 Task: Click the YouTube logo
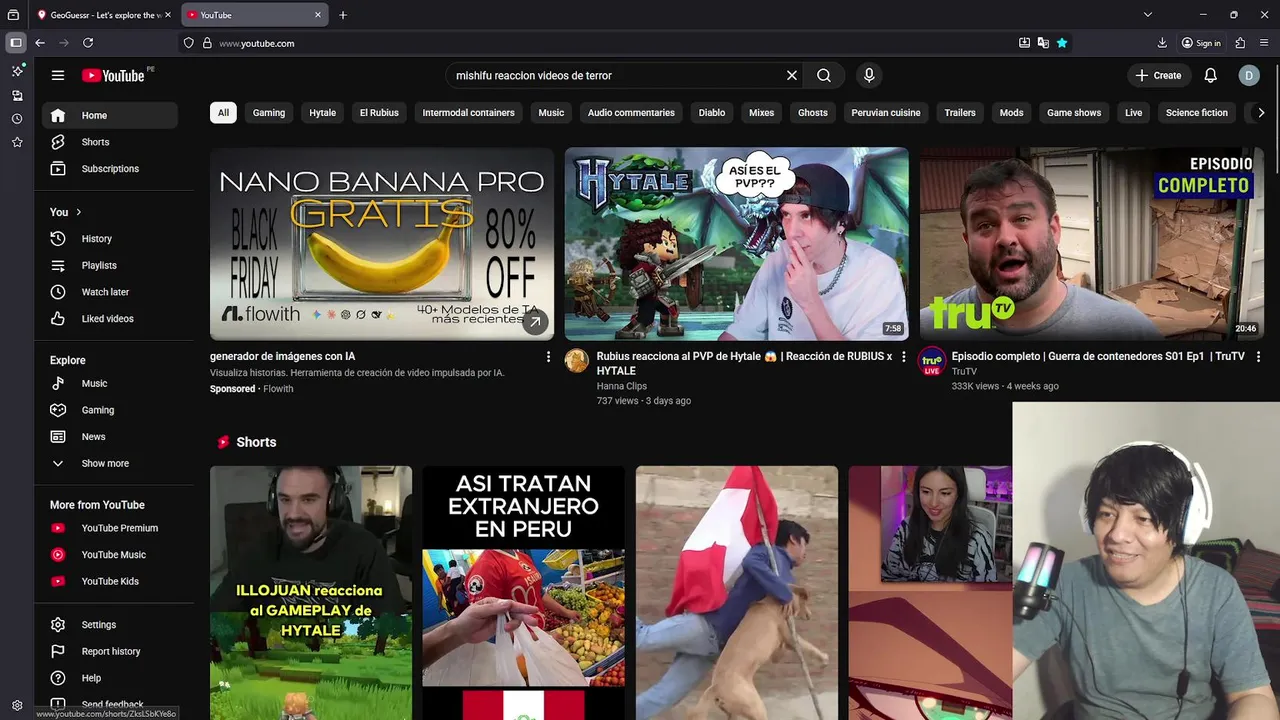[x=113, y=75]
